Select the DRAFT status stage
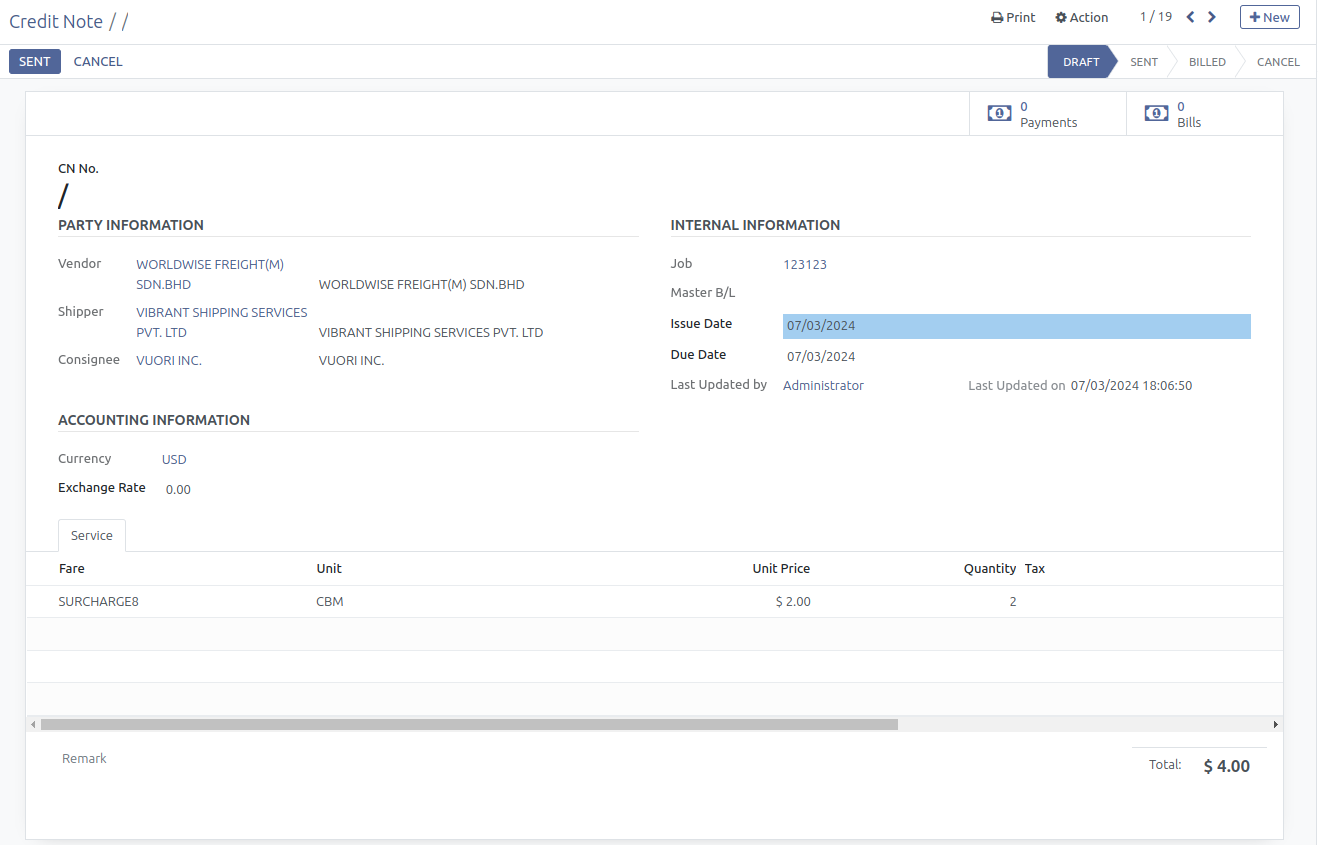Screen dimensions: 1318x845 [1080, 62]
